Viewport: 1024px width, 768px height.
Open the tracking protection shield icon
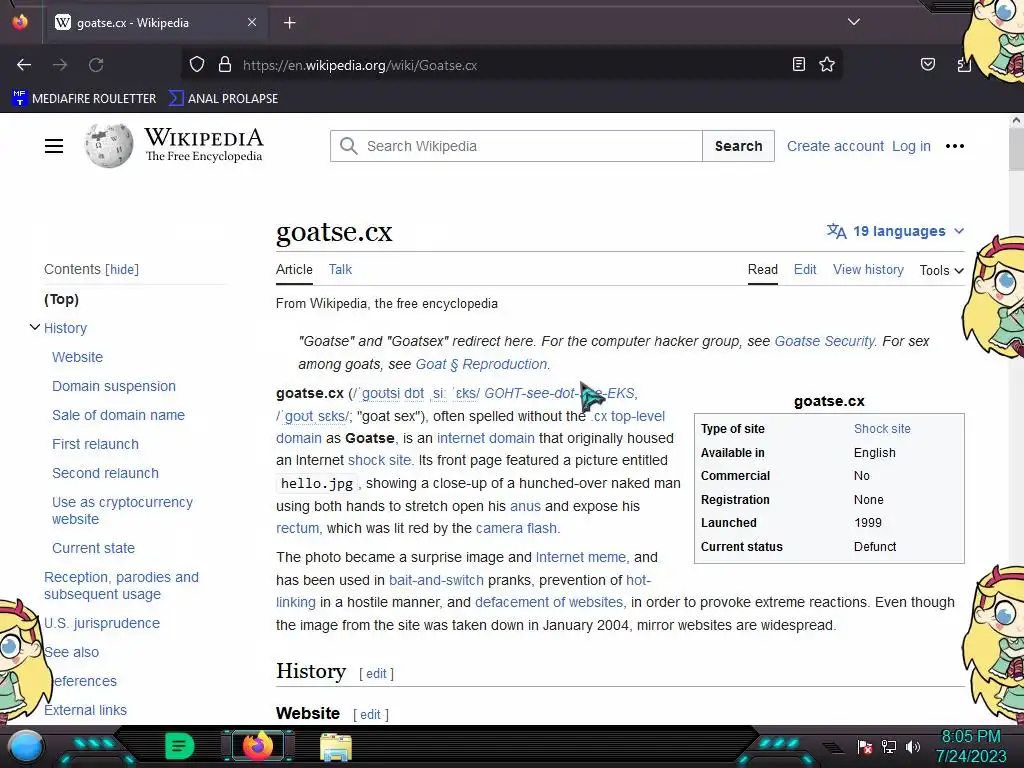point(197,65)
